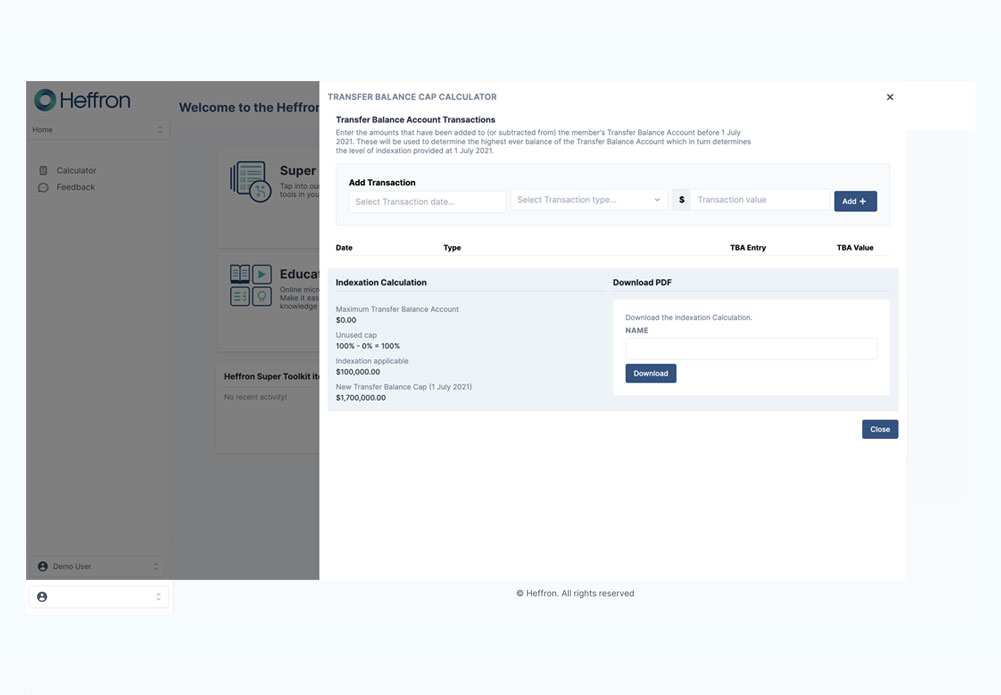Open the Calculator menu item
The height and width of the screenshot is (695, 1001).
pos(76,170)
